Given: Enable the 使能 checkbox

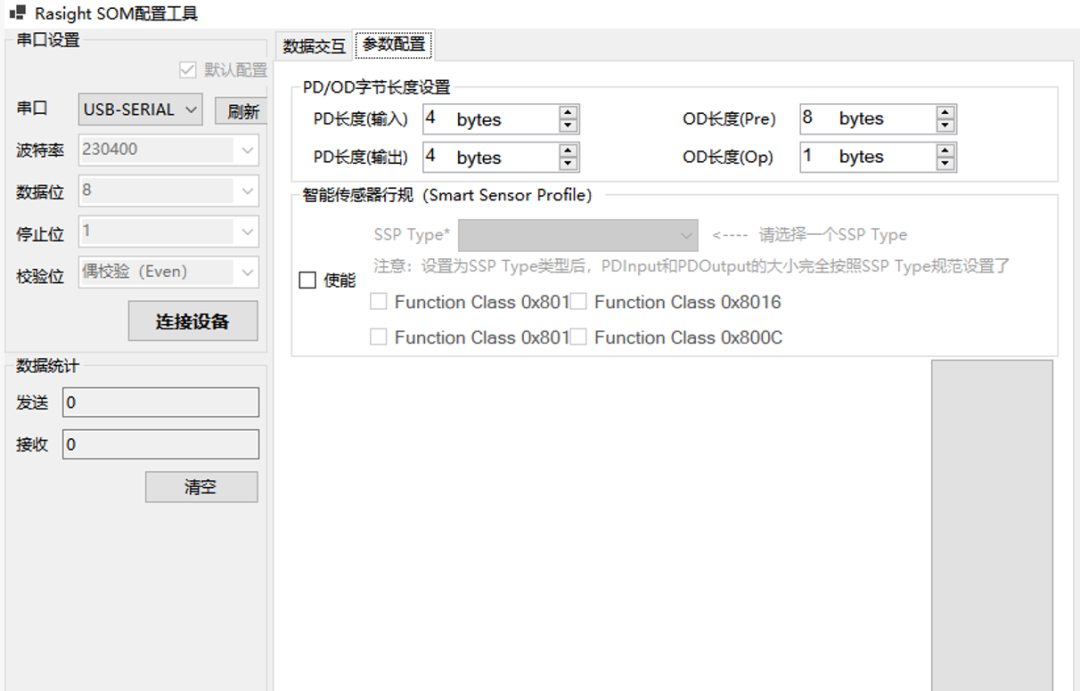Looking at the screenshot, I should pyautogui.click(x=308, y=281).
